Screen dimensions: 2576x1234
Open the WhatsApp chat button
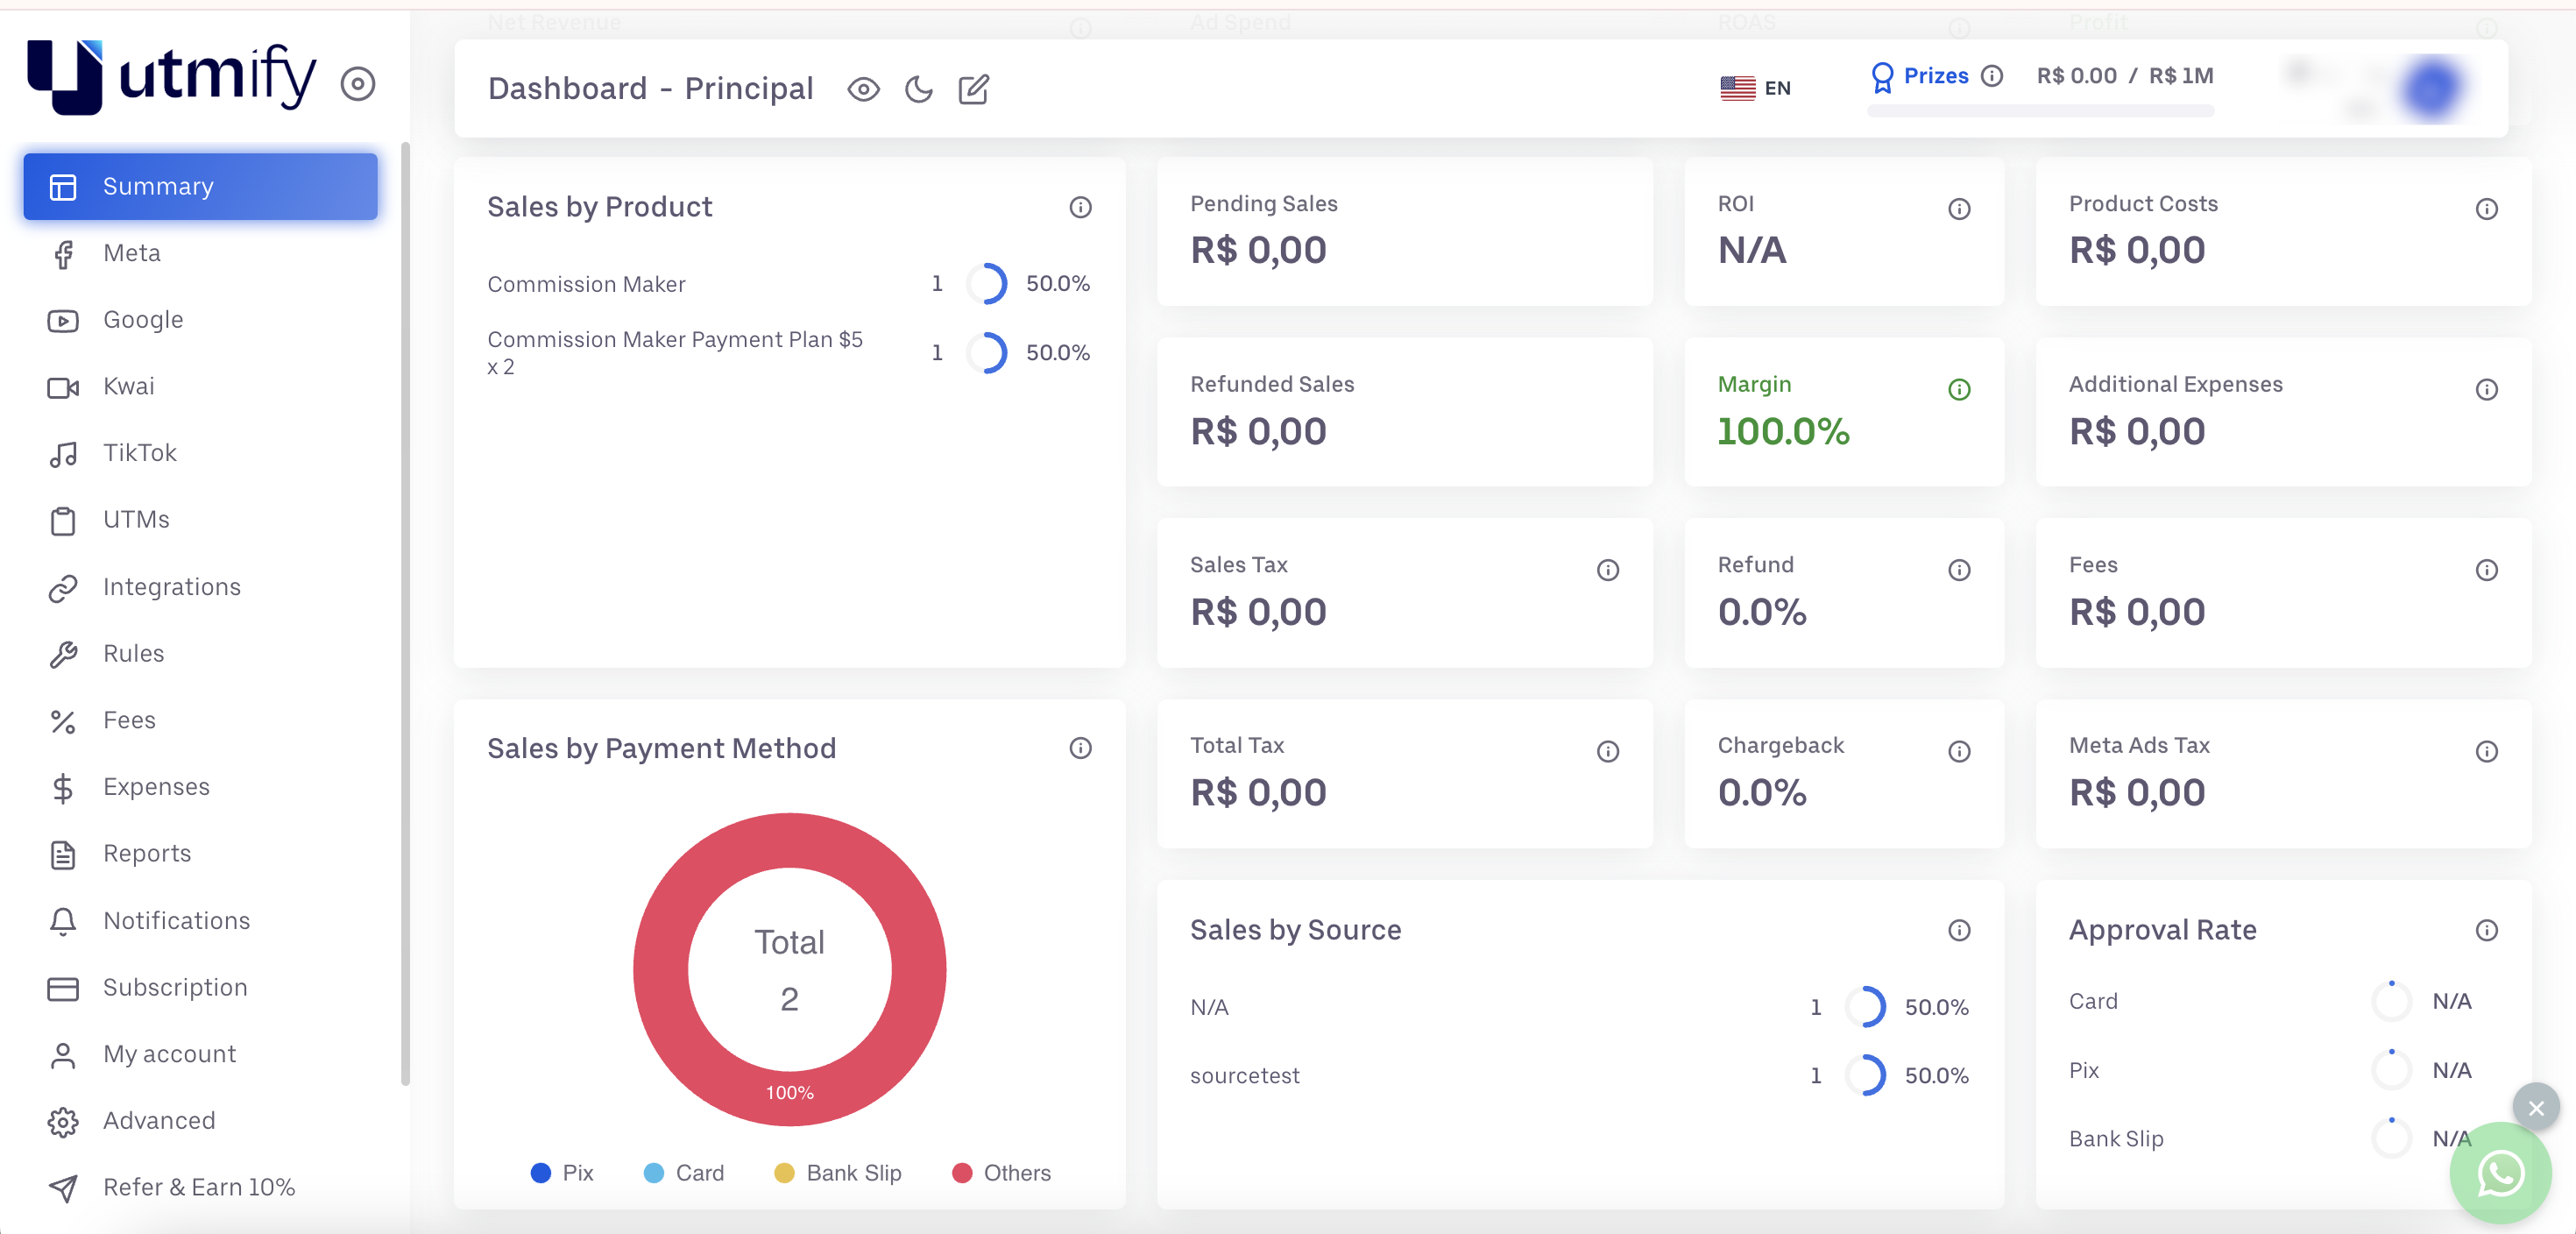click(2500, 1173)
